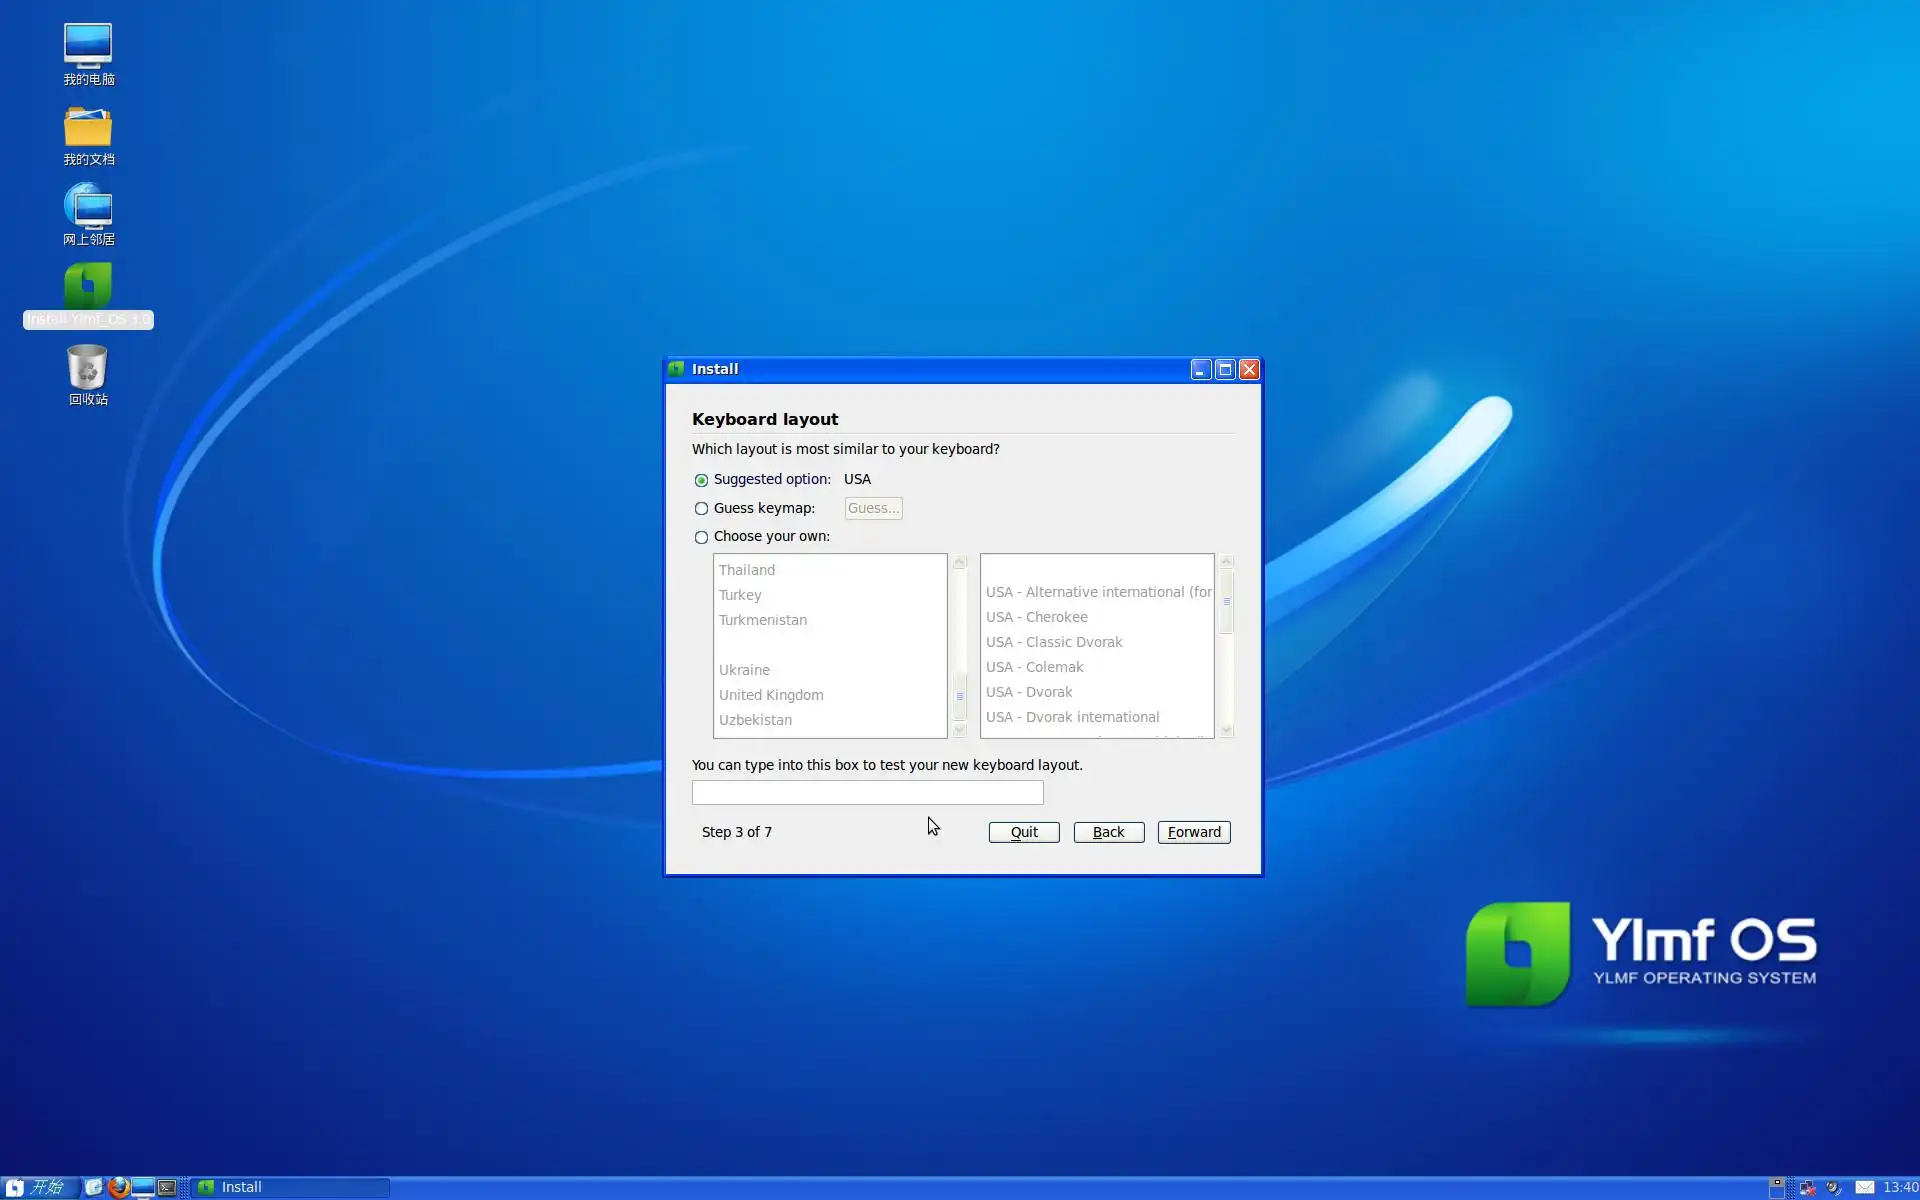The image size is (1920, 1200).
Task: Select the Guess keymap radio button
Action: (701, 509)
